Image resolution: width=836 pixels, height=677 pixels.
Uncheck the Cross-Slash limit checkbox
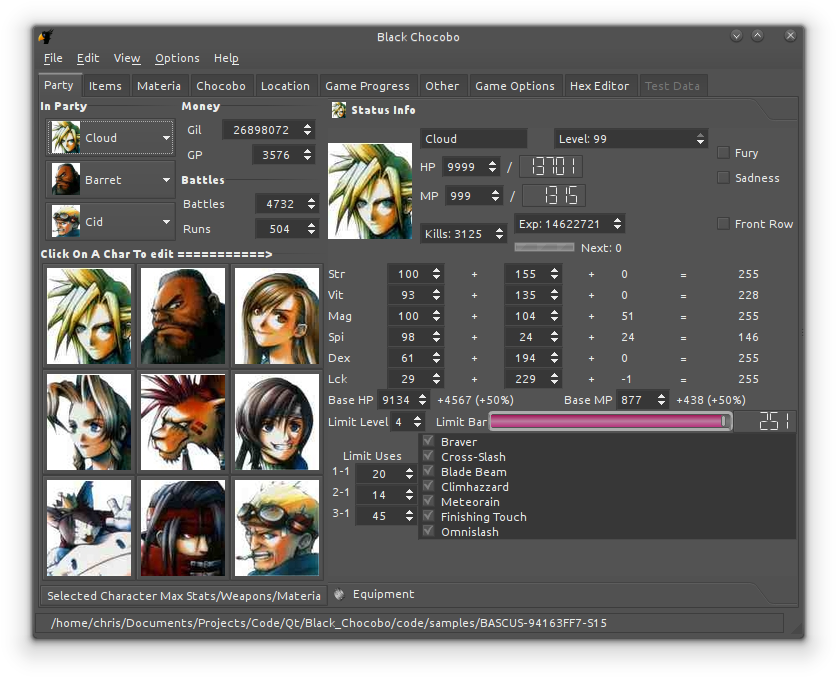click(428, 456)
